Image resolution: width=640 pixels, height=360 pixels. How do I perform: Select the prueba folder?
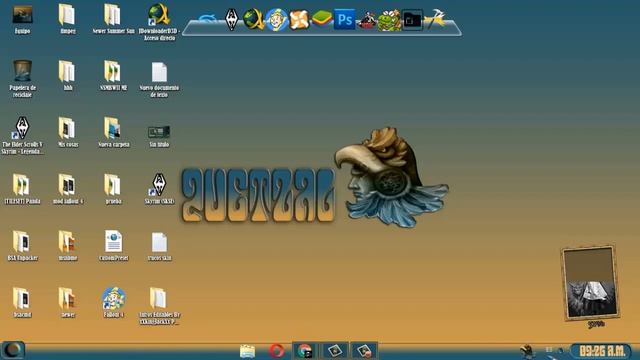pyautogui.click(x=112, y=185)
